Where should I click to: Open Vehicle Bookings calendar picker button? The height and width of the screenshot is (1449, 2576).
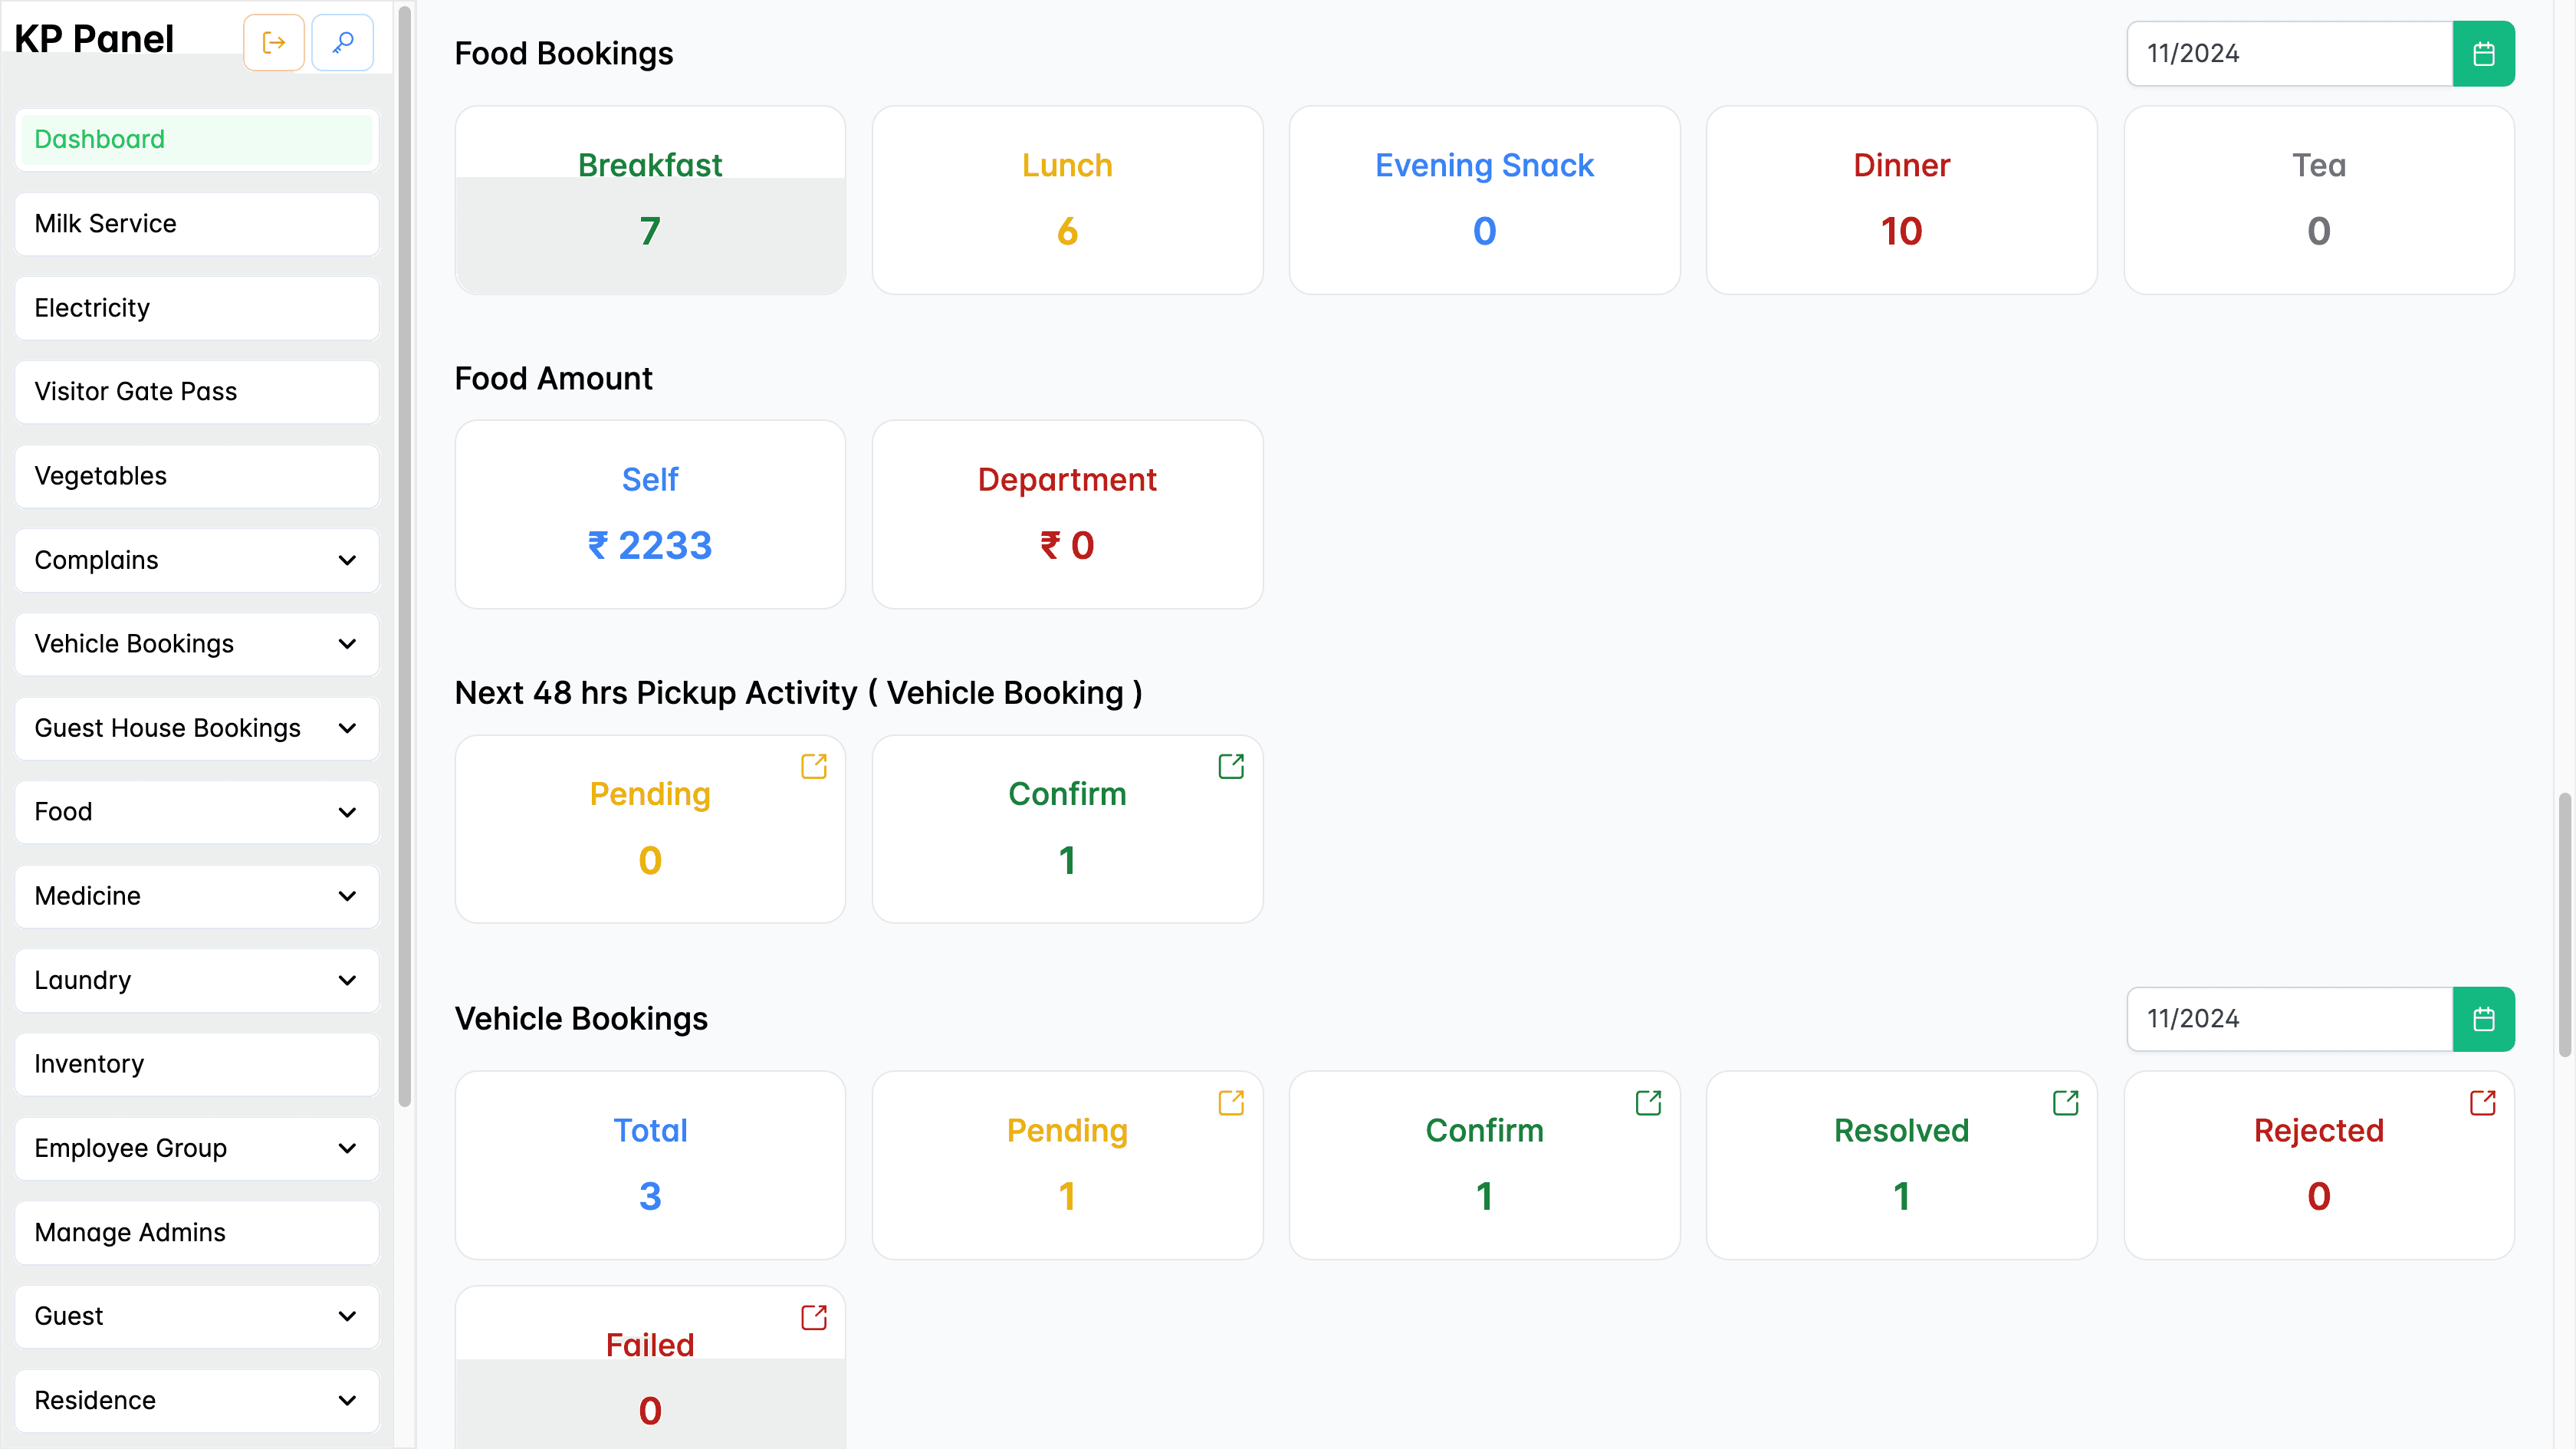(2483, 1019)
